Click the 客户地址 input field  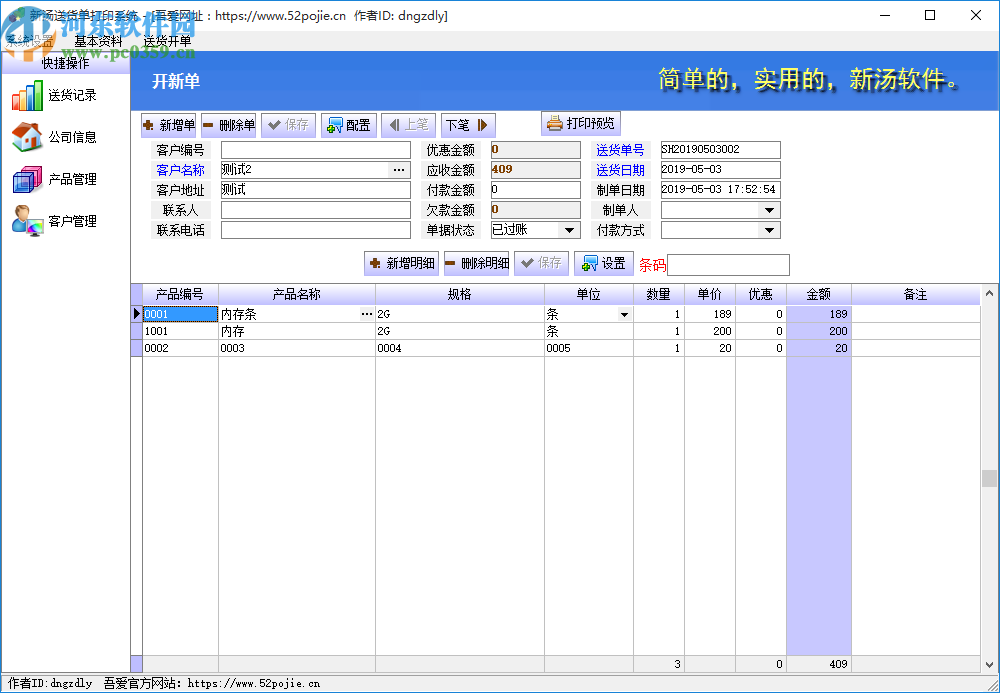pos(316,190)
